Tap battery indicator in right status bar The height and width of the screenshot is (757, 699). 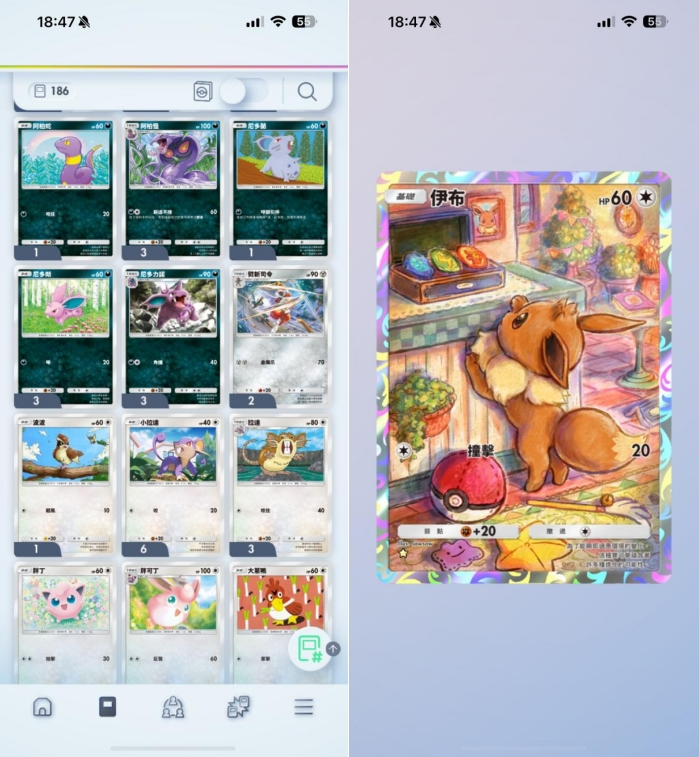(x=656, y=21)
